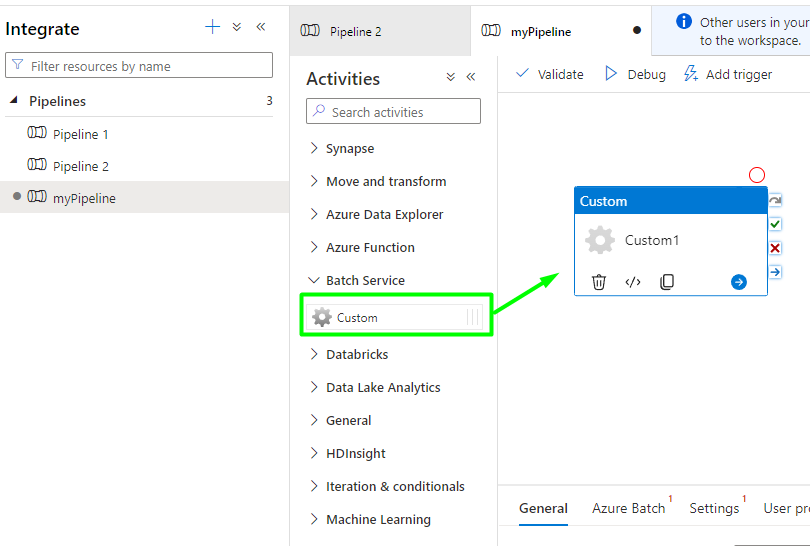Click the unsaved dot on the myPipeline tab
The width and height of the screenshot is (810, 546).
tap(637, 30)
